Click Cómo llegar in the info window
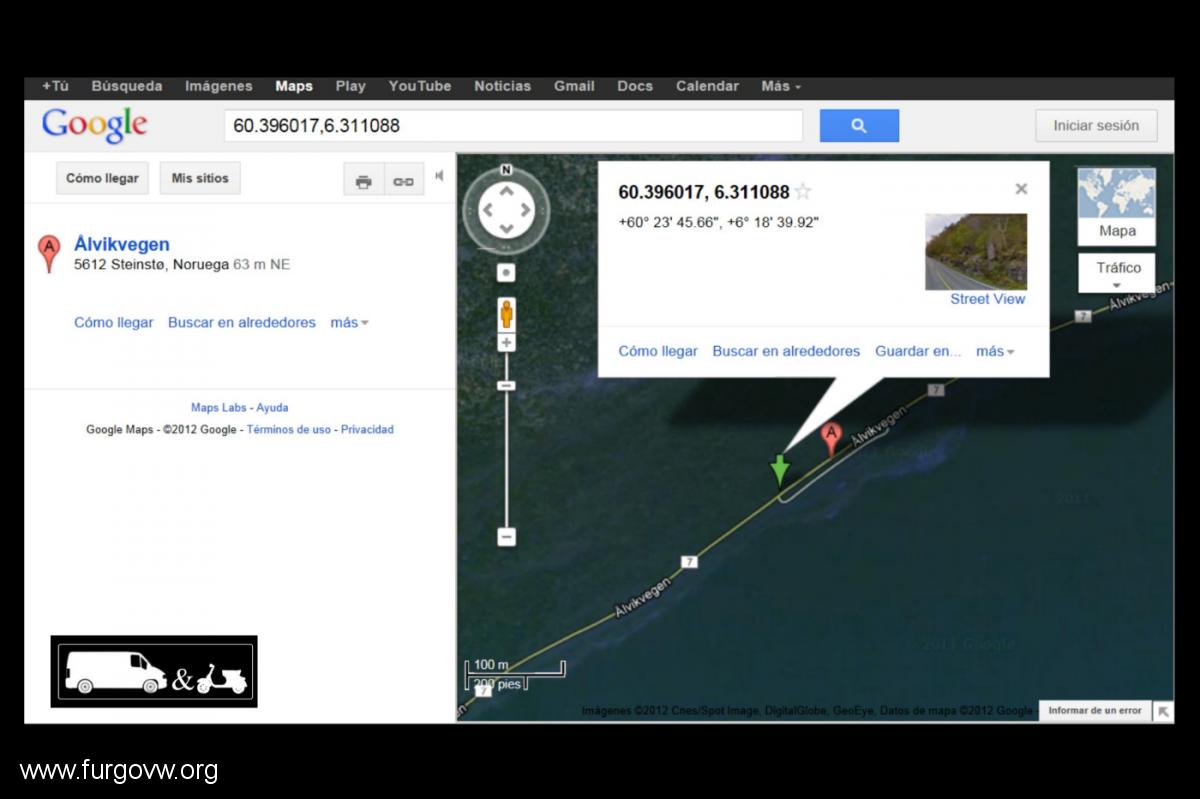The height and width of the screenshot is (799, 1200). coord(658,351)
